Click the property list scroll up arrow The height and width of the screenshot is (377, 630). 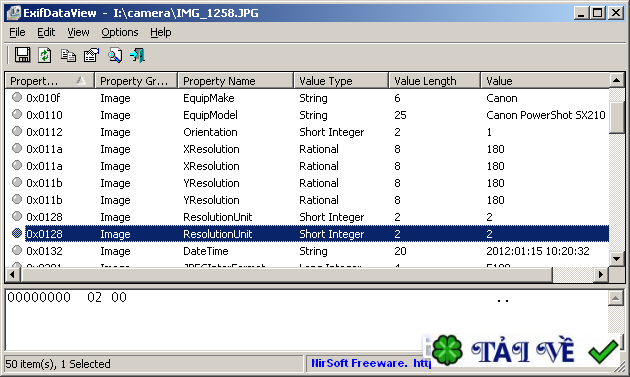pos(616,80)
